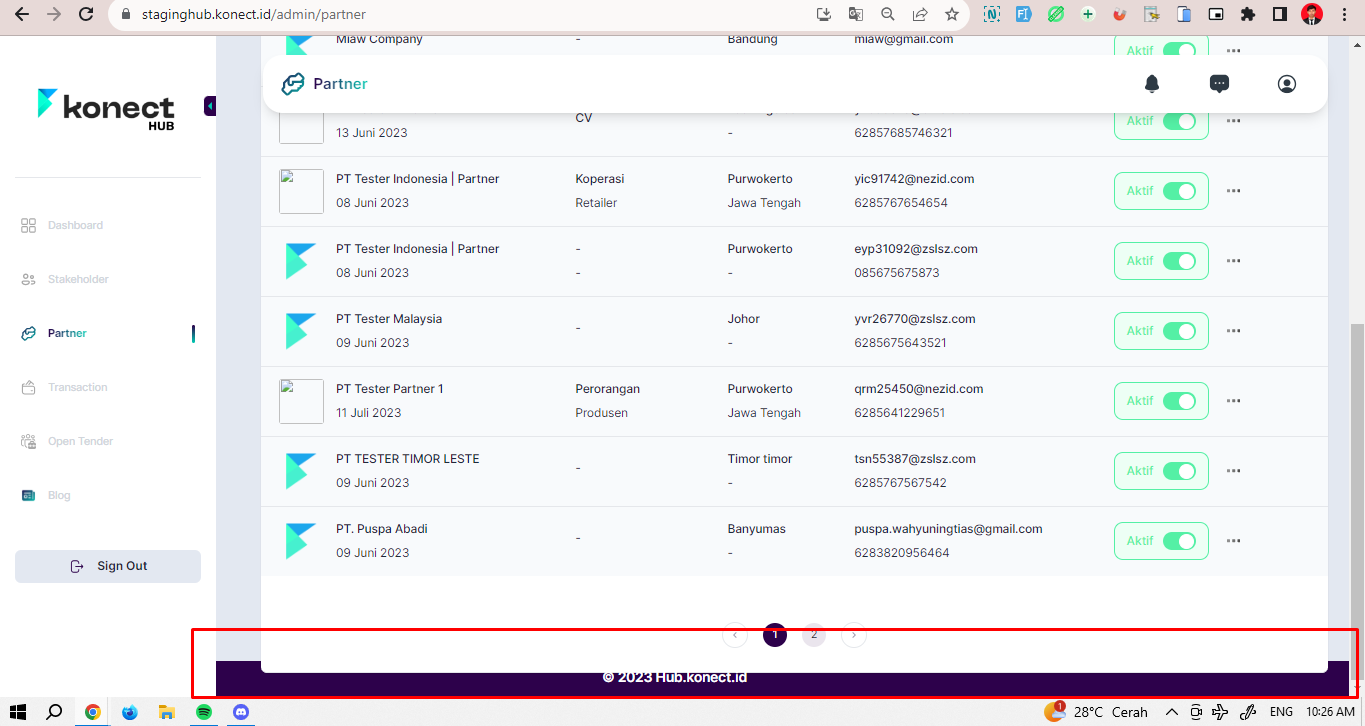Viewport: 1365px width, 726px height.
Task: Open the Windows Start menu
Action: pyautogui.click(x=17, y=712)
